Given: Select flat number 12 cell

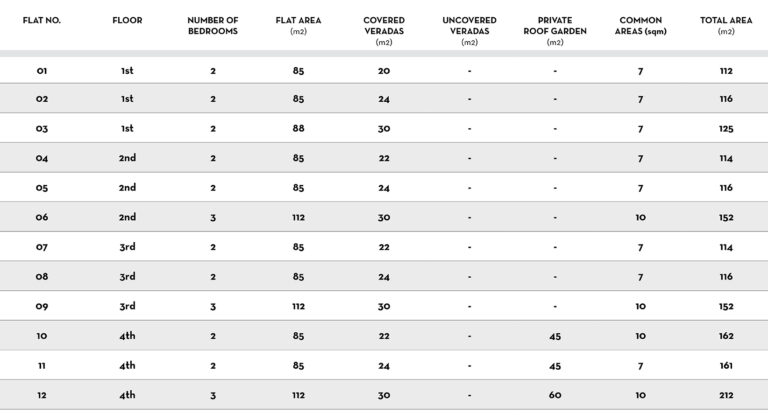Looking at the screenshot, I should tap(42, 395).
